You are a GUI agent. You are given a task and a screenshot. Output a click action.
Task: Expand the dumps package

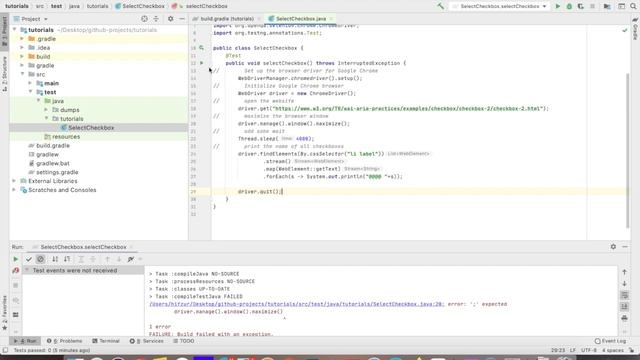pos(46,110)
